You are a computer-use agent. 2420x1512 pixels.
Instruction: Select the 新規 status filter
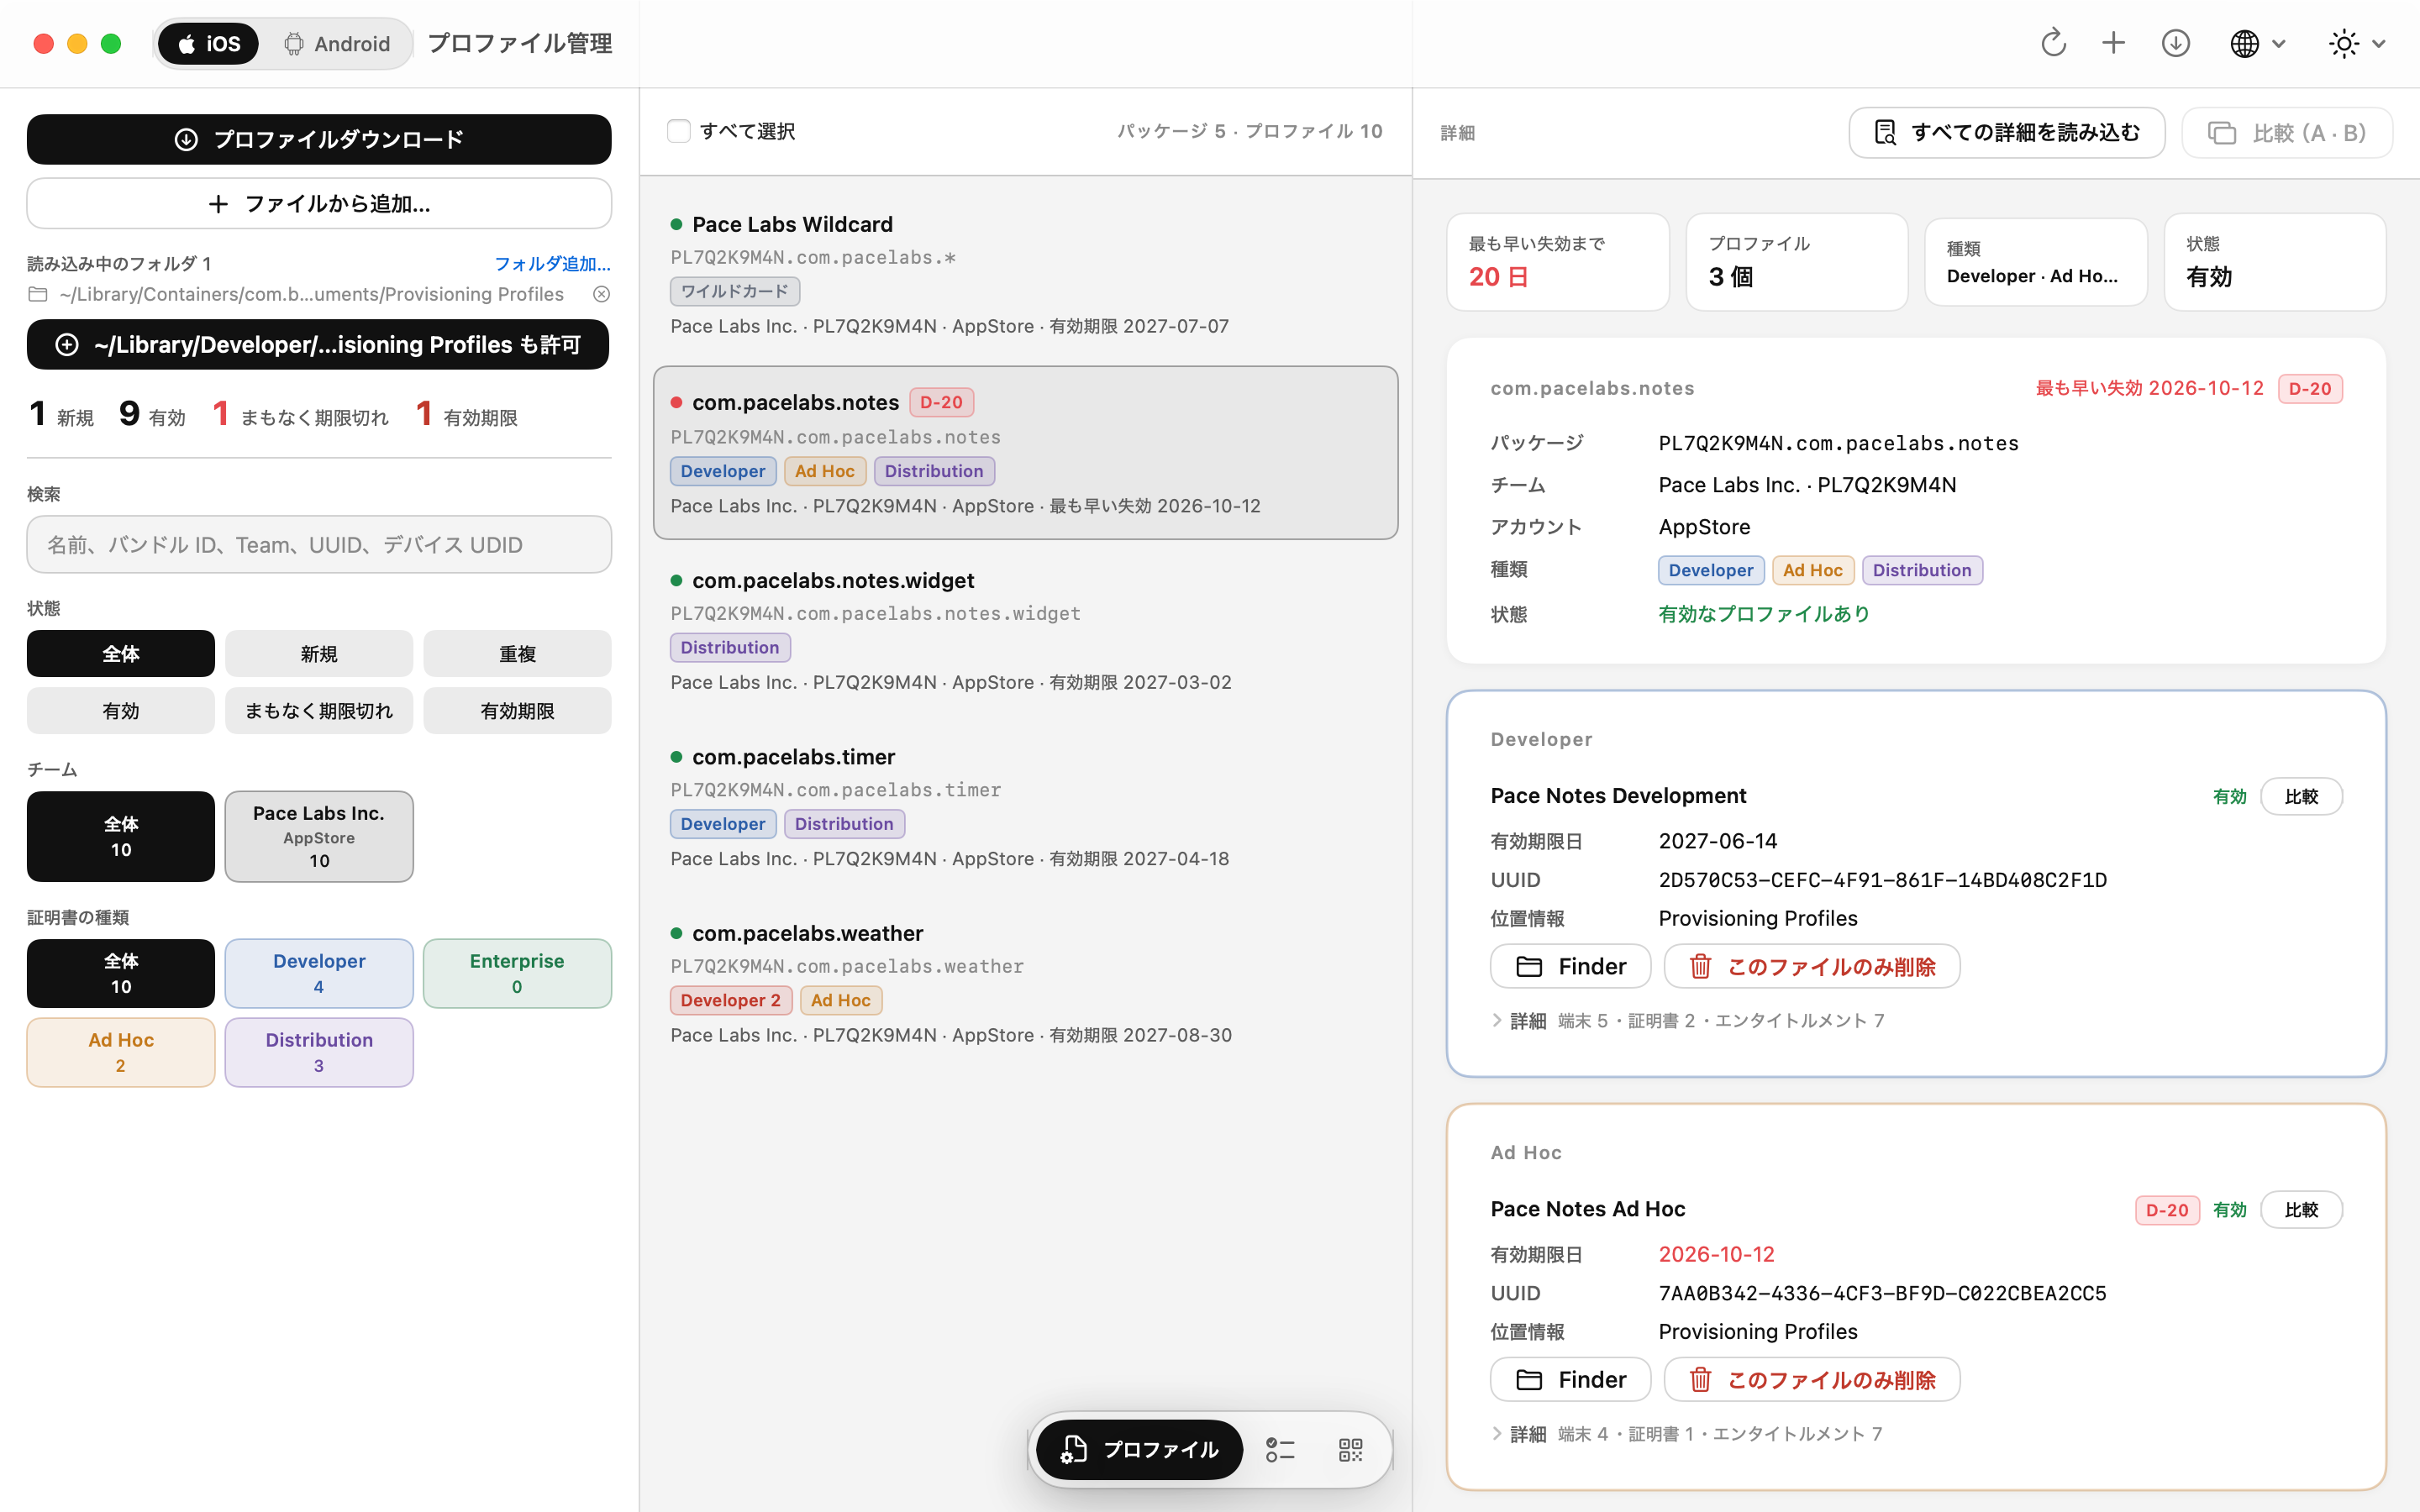pyautogui.click(x=319, y=654)
